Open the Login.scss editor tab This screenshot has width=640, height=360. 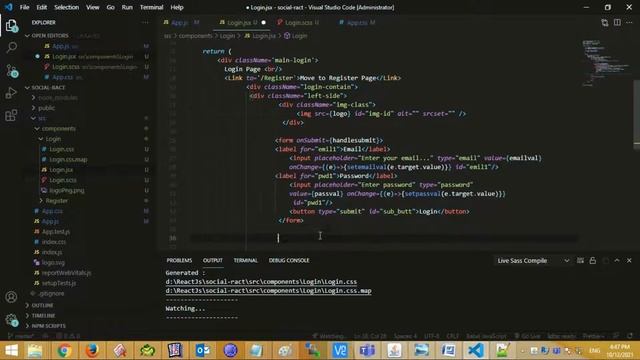coord(299,22)
